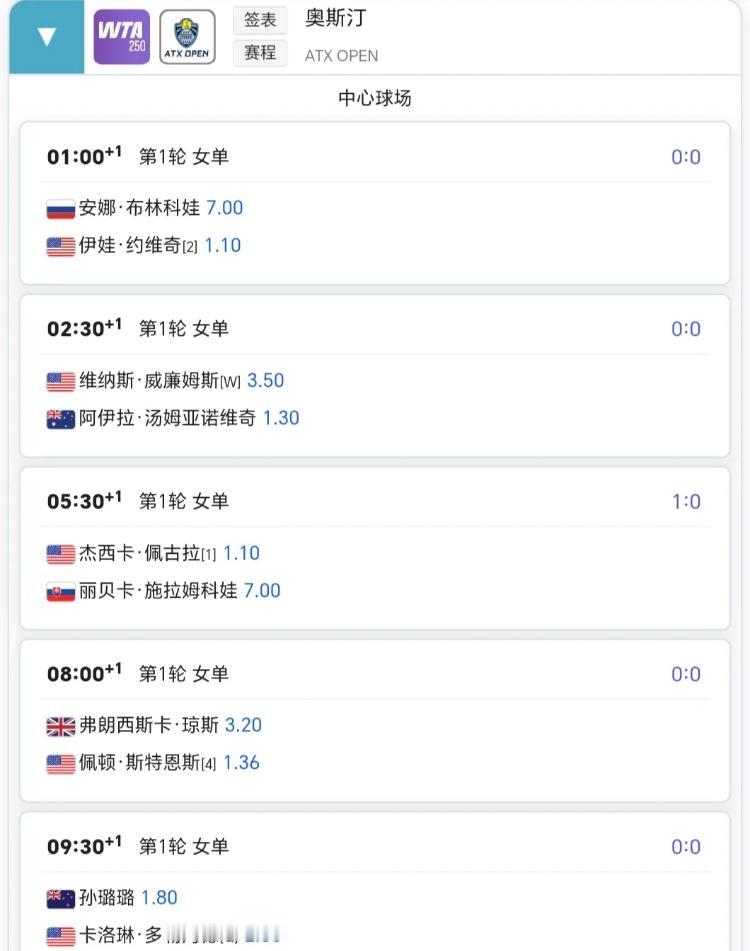Click player name 杰西卡·佩古拉
The height and width of the screenshot is (951, 750).
coord(139,553)
